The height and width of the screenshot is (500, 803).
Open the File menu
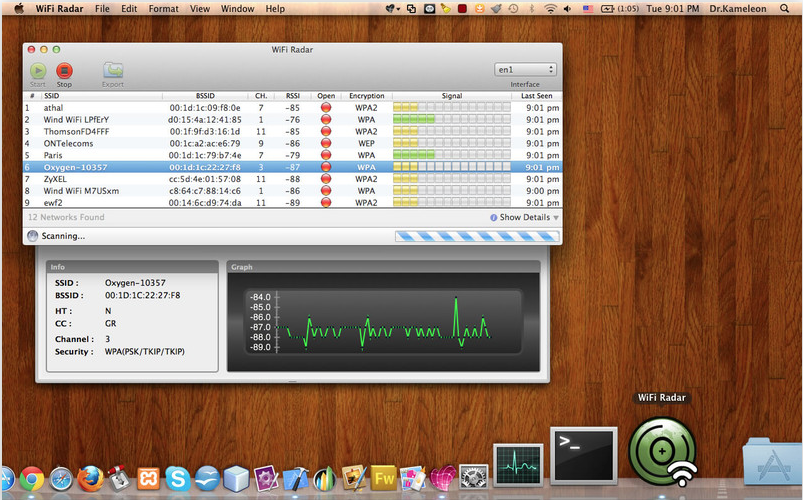coord(102,9)
